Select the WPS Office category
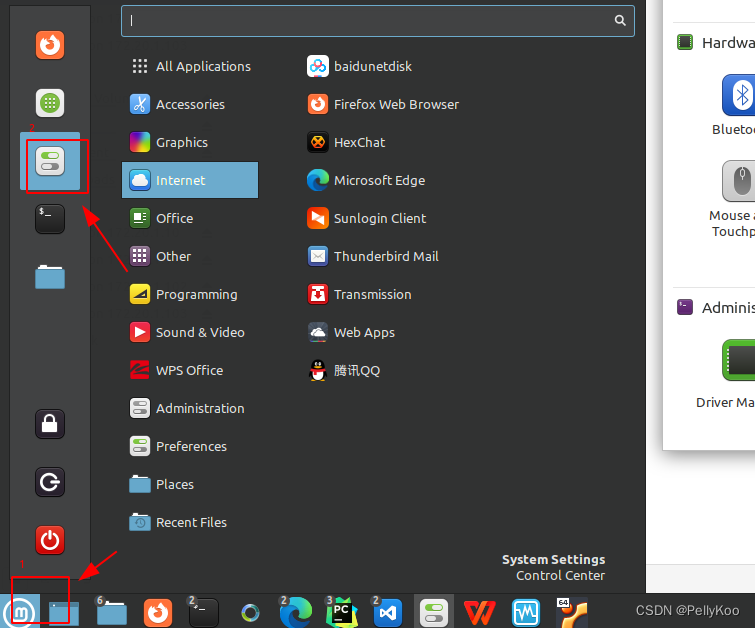The height and width of the screenshot is (628, 755). (x=190, y=370)
